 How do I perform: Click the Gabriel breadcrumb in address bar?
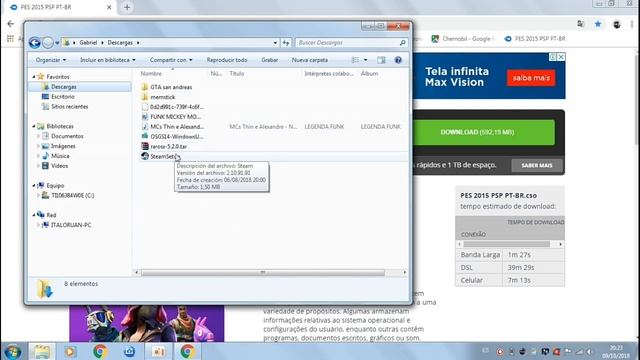[x=88, y=42]
